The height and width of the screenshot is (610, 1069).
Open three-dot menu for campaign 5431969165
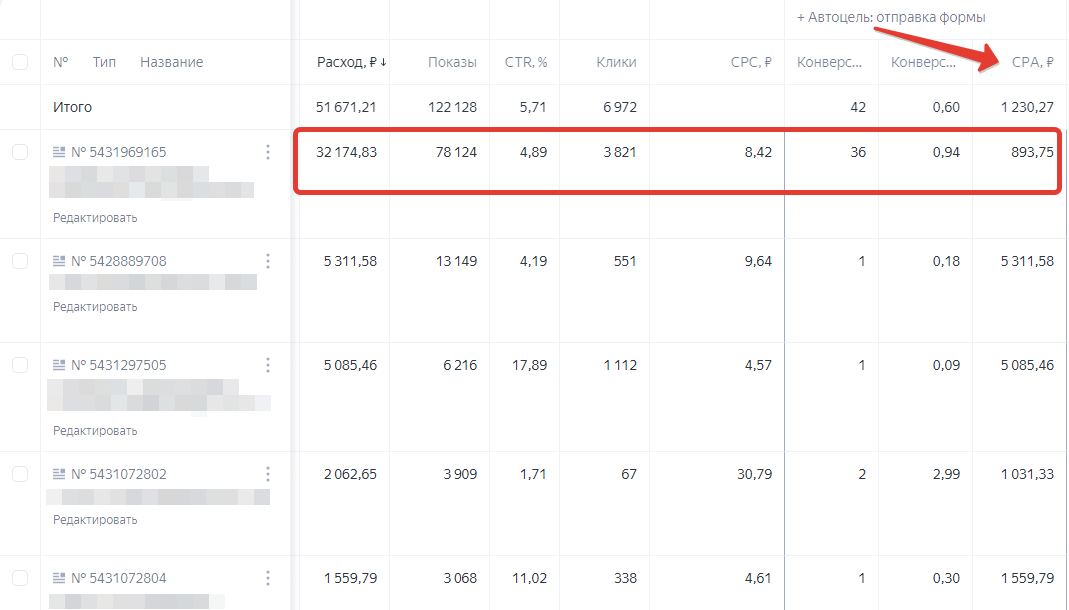point(268,152)
